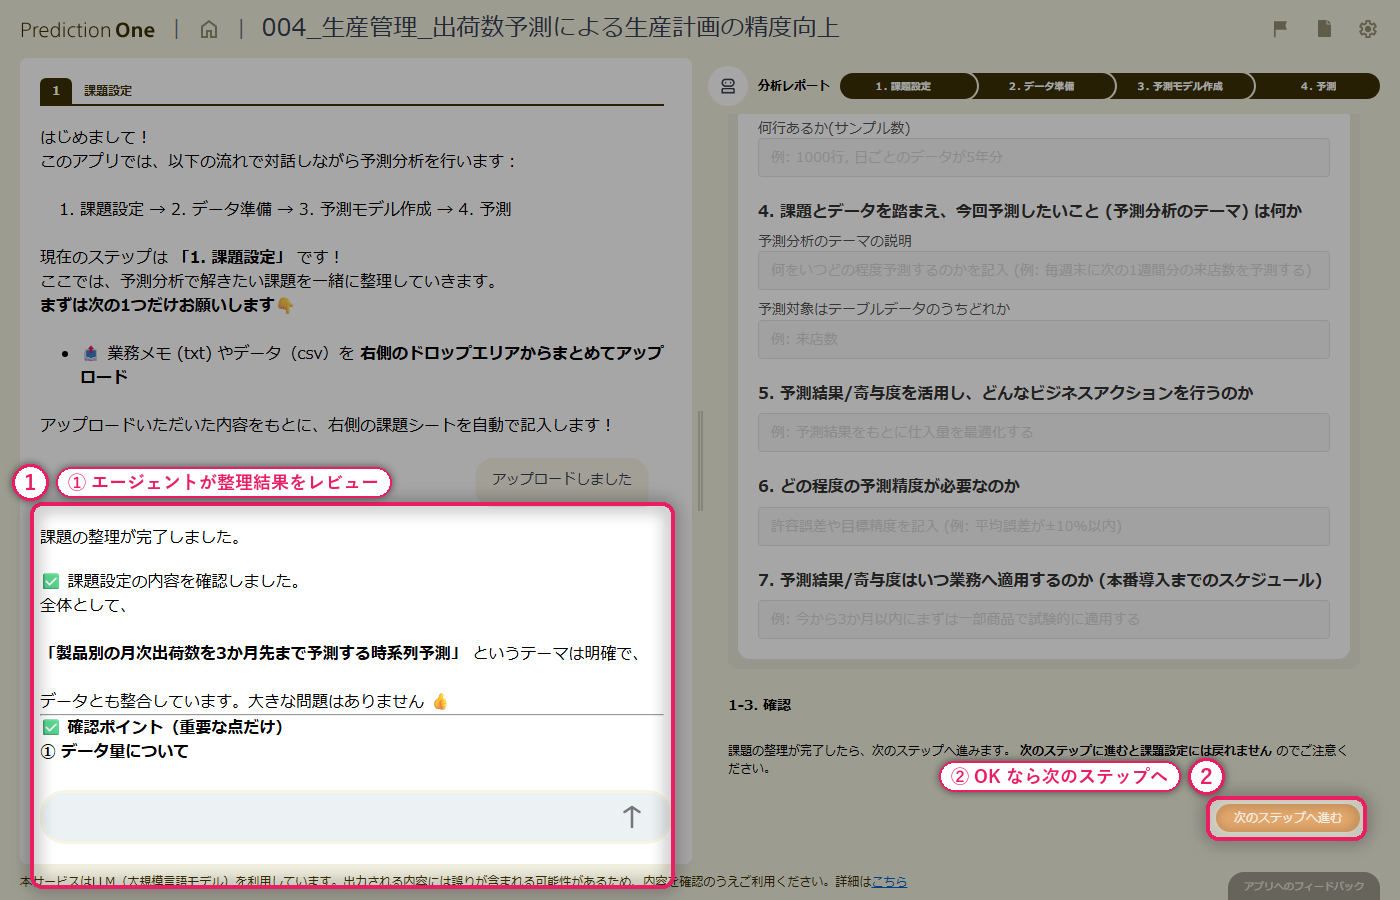Click the 何行あるか(サンプル数) input field
1400x900 pixels.
point(1044,157)
